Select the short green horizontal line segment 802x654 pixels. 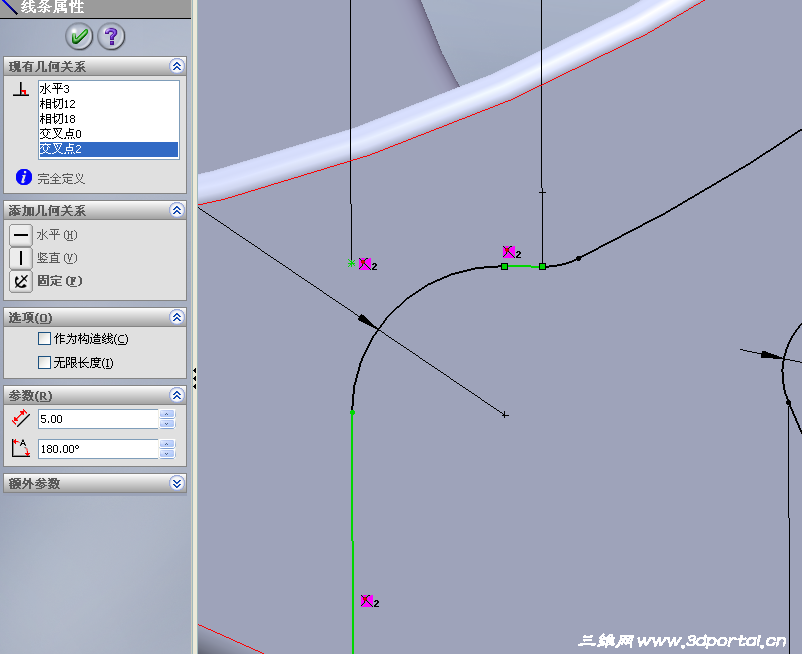click(523, 266)
